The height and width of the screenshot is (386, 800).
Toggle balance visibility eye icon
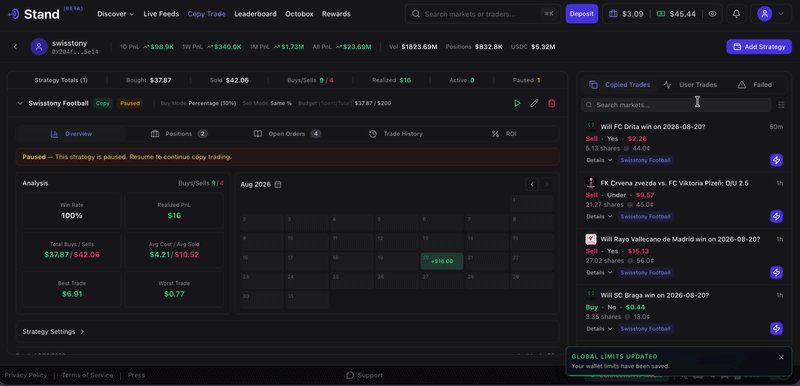pos(712,14)
